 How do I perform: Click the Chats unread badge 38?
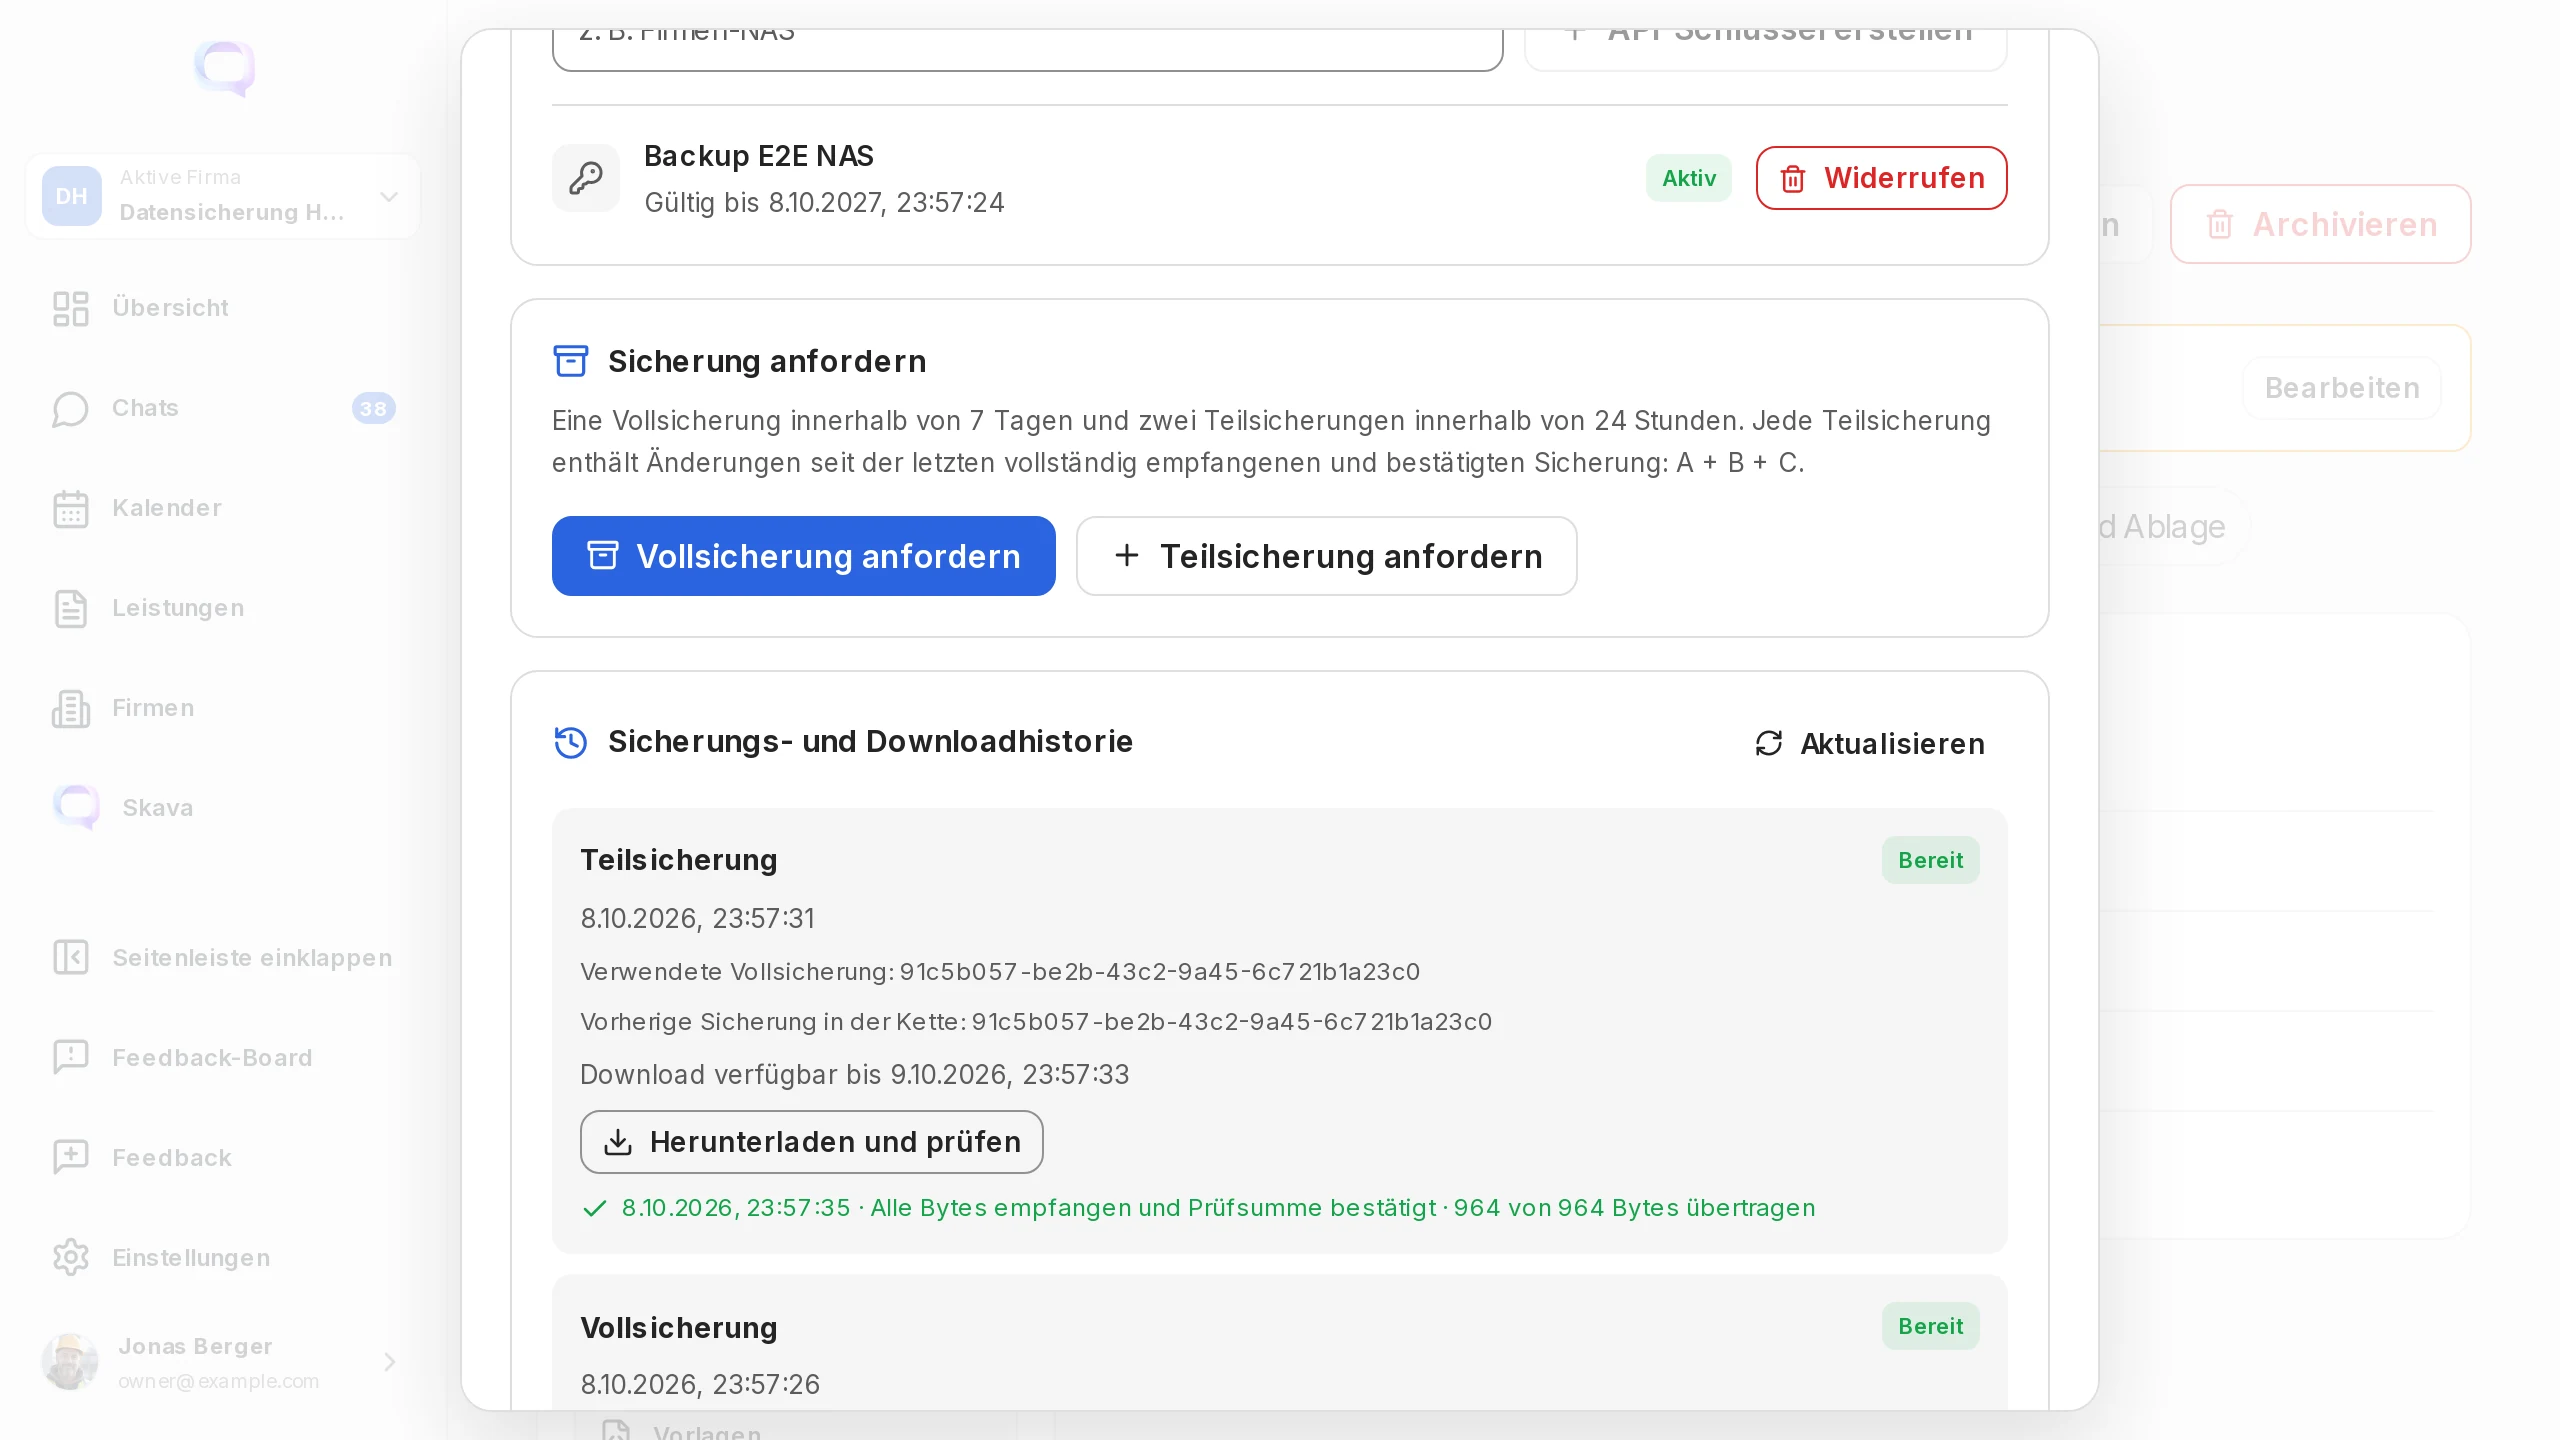(374, 408)
